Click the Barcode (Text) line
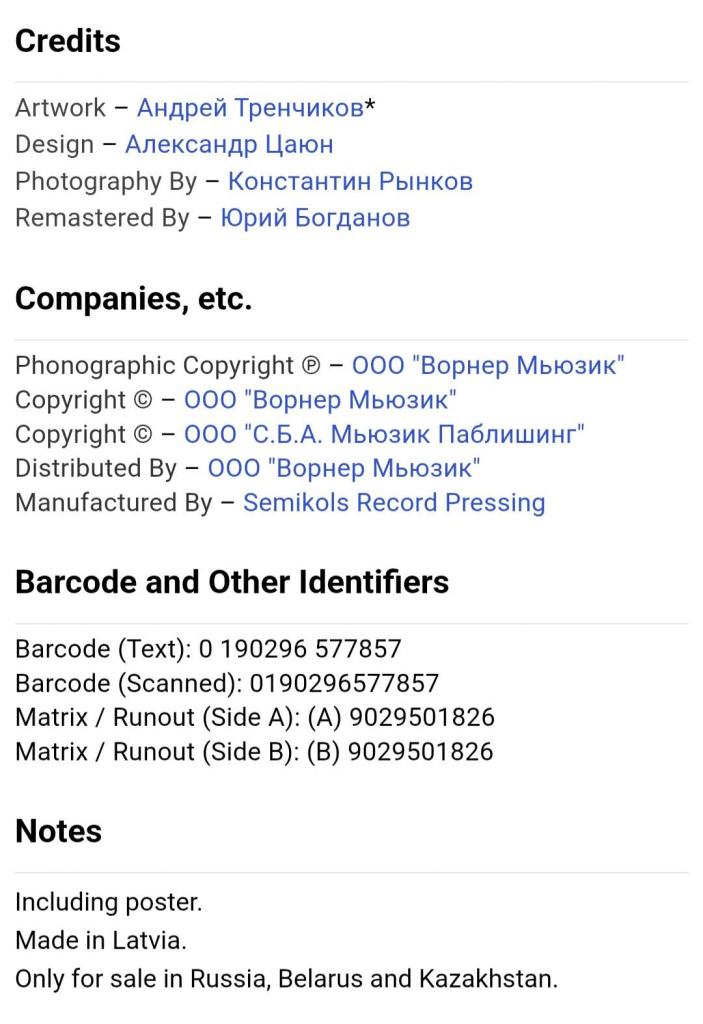 pyautogui.click(x=208, y=648)
